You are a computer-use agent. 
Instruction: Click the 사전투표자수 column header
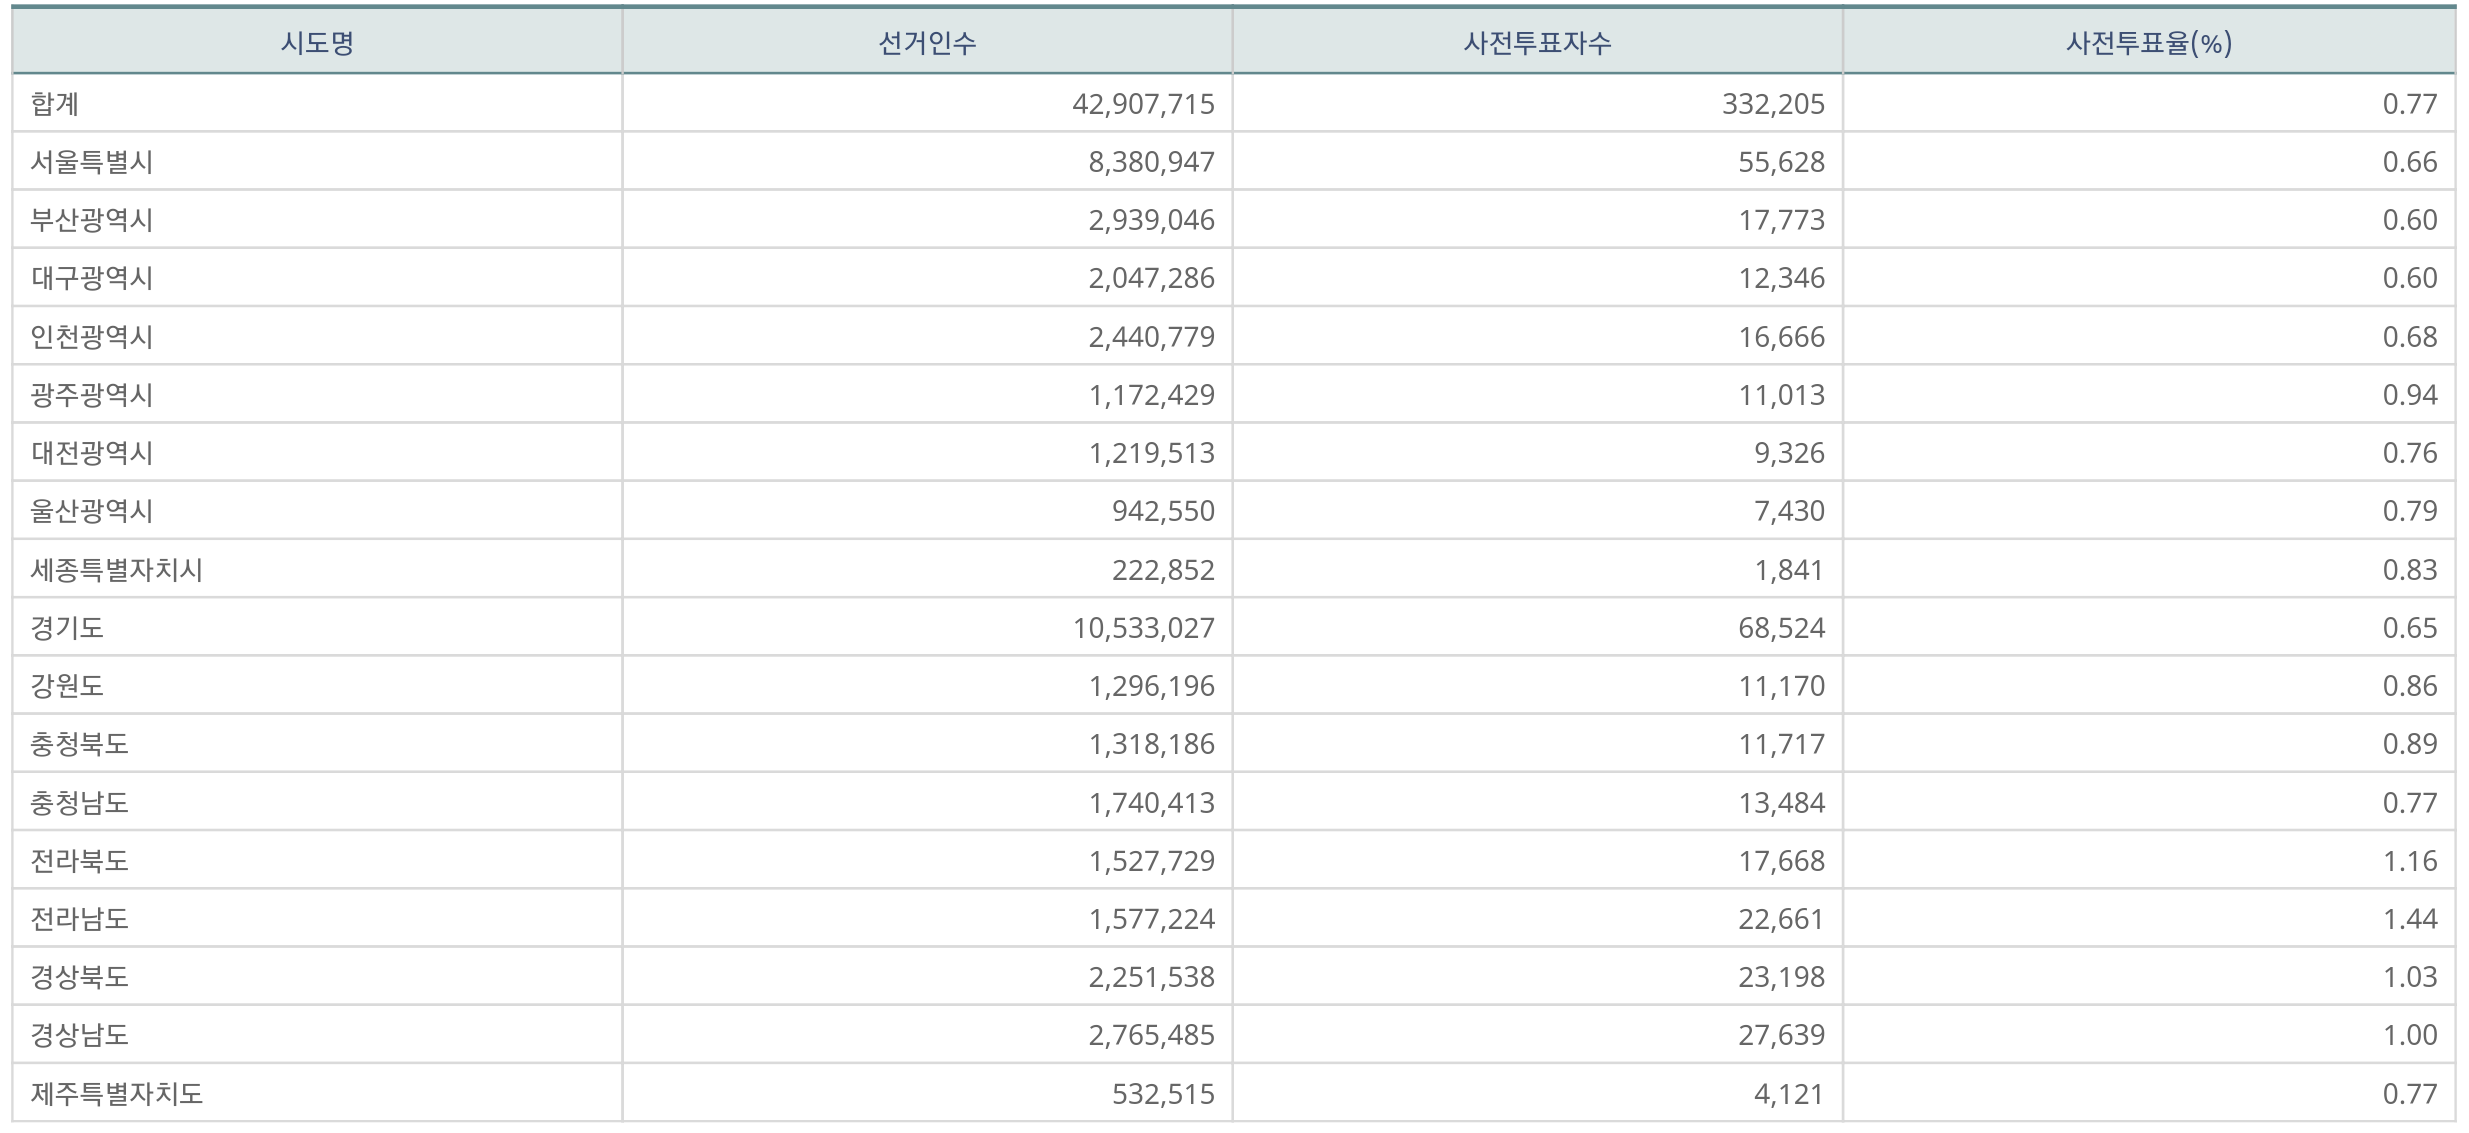(1537, 43)
